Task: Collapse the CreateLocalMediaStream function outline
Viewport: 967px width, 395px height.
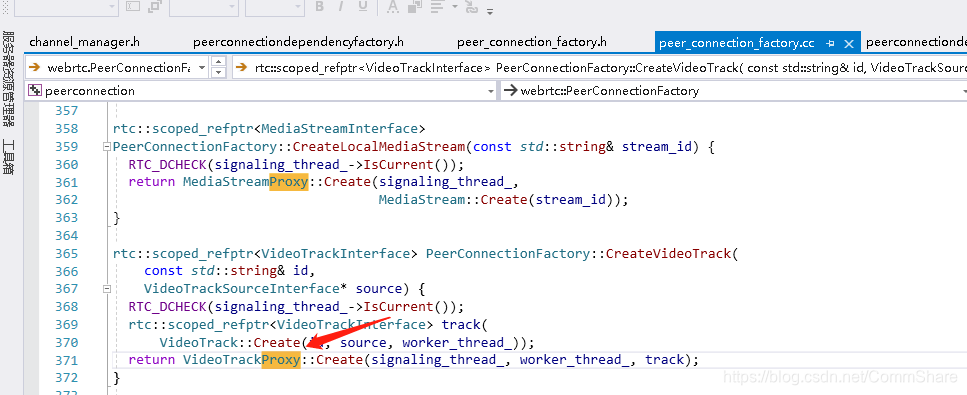Action: click(x=107, y=147)
